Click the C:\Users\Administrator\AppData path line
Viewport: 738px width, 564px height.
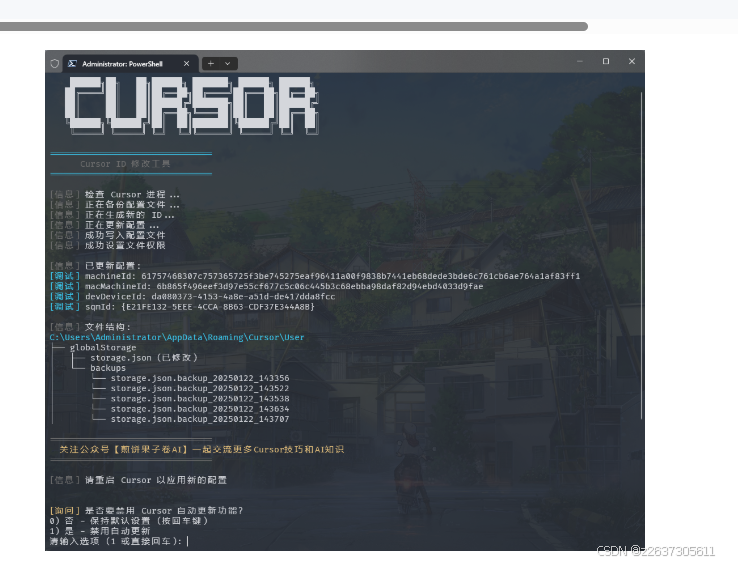(x=177, y=338)
